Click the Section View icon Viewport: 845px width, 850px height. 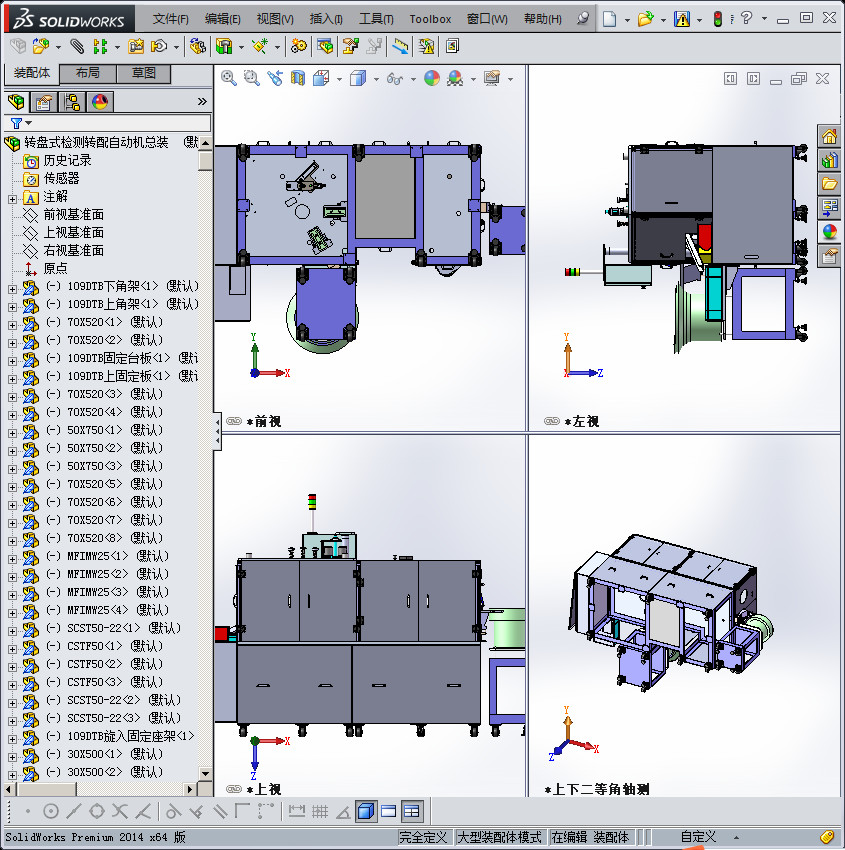click(298, 79)
